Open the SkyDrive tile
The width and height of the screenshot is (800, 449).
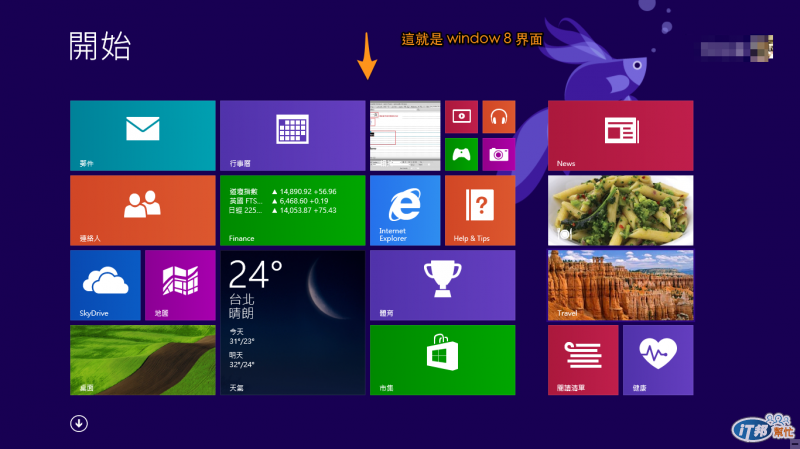coord(105,285)
